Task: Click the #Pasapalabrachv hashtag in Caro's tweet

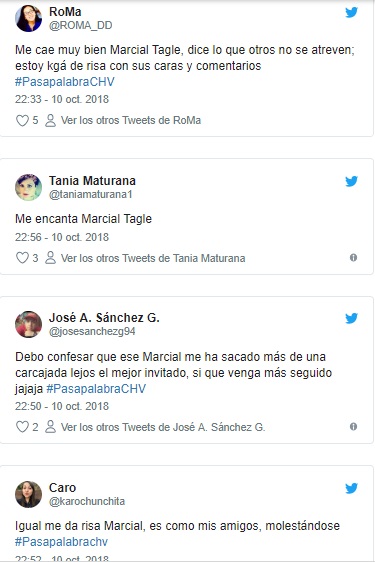Action: pos(61,542)
